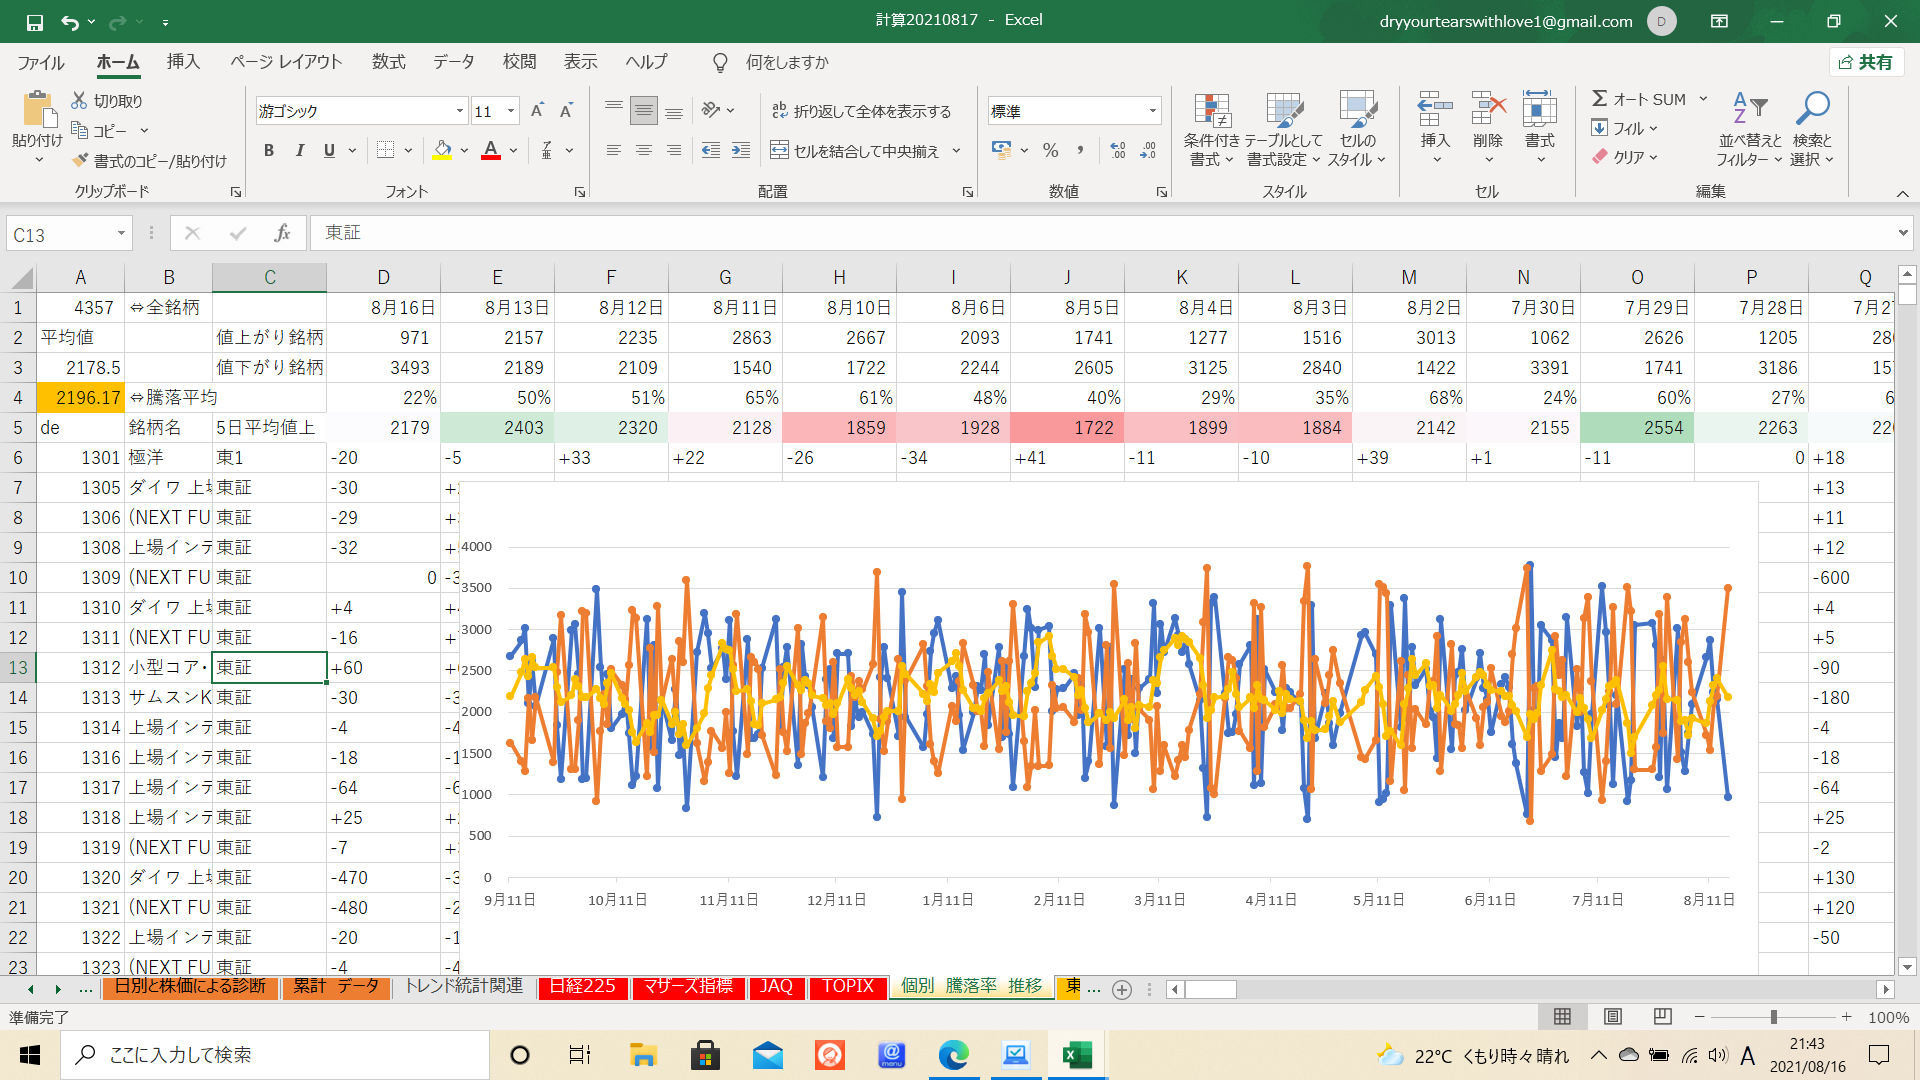The width and height of the screenshot is (1920, 1080).
Task: Open the 数式 ribbon tab
Action: (388, 62)
